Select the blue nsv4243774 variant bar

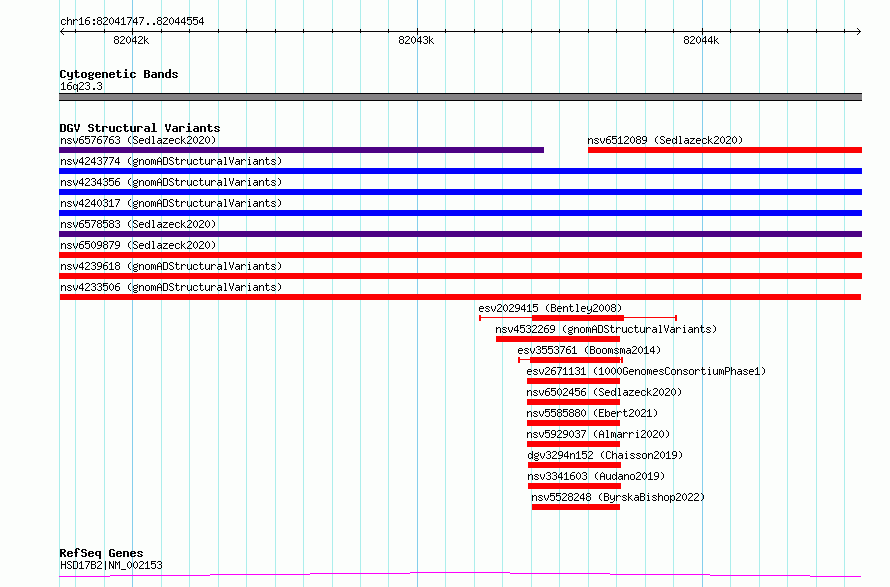click(460, 171)
